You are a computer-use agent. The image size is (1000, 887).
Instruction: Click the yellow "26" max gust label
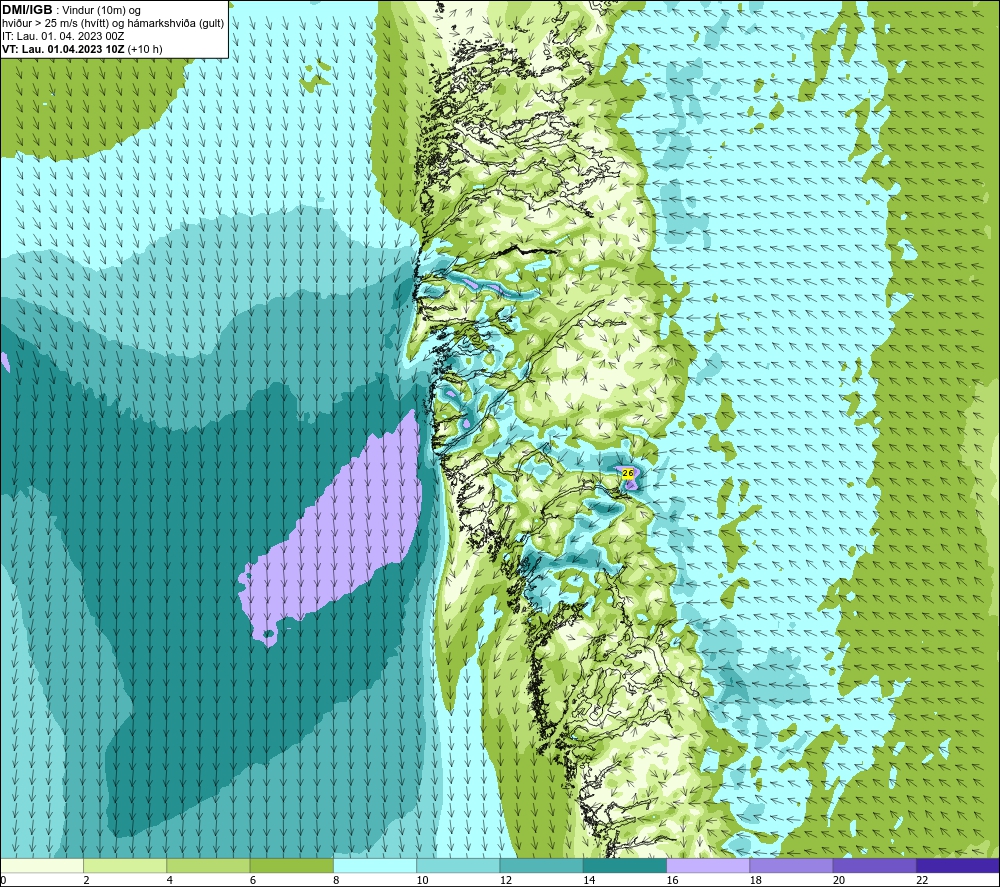pyautogui.click(x=628, y=473)
